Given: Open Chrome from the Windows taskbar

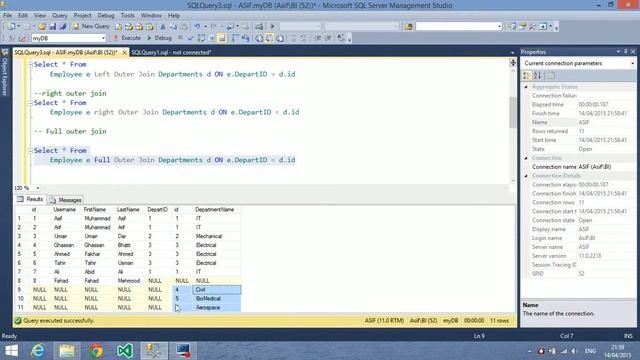Looking at the screenshot, I should pyautogui.click(x=96, y=351).
